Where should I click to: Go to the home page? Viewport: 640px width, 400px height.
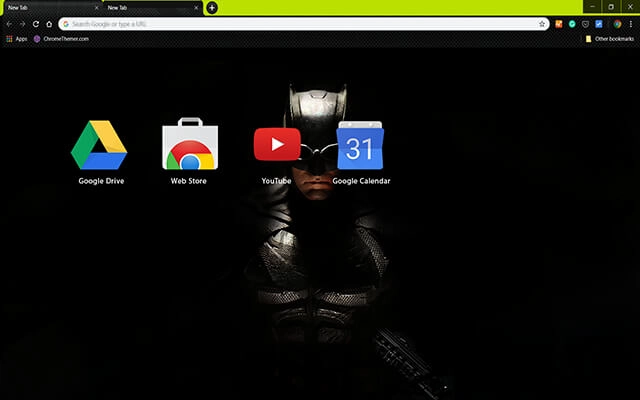tap(49, 24)
